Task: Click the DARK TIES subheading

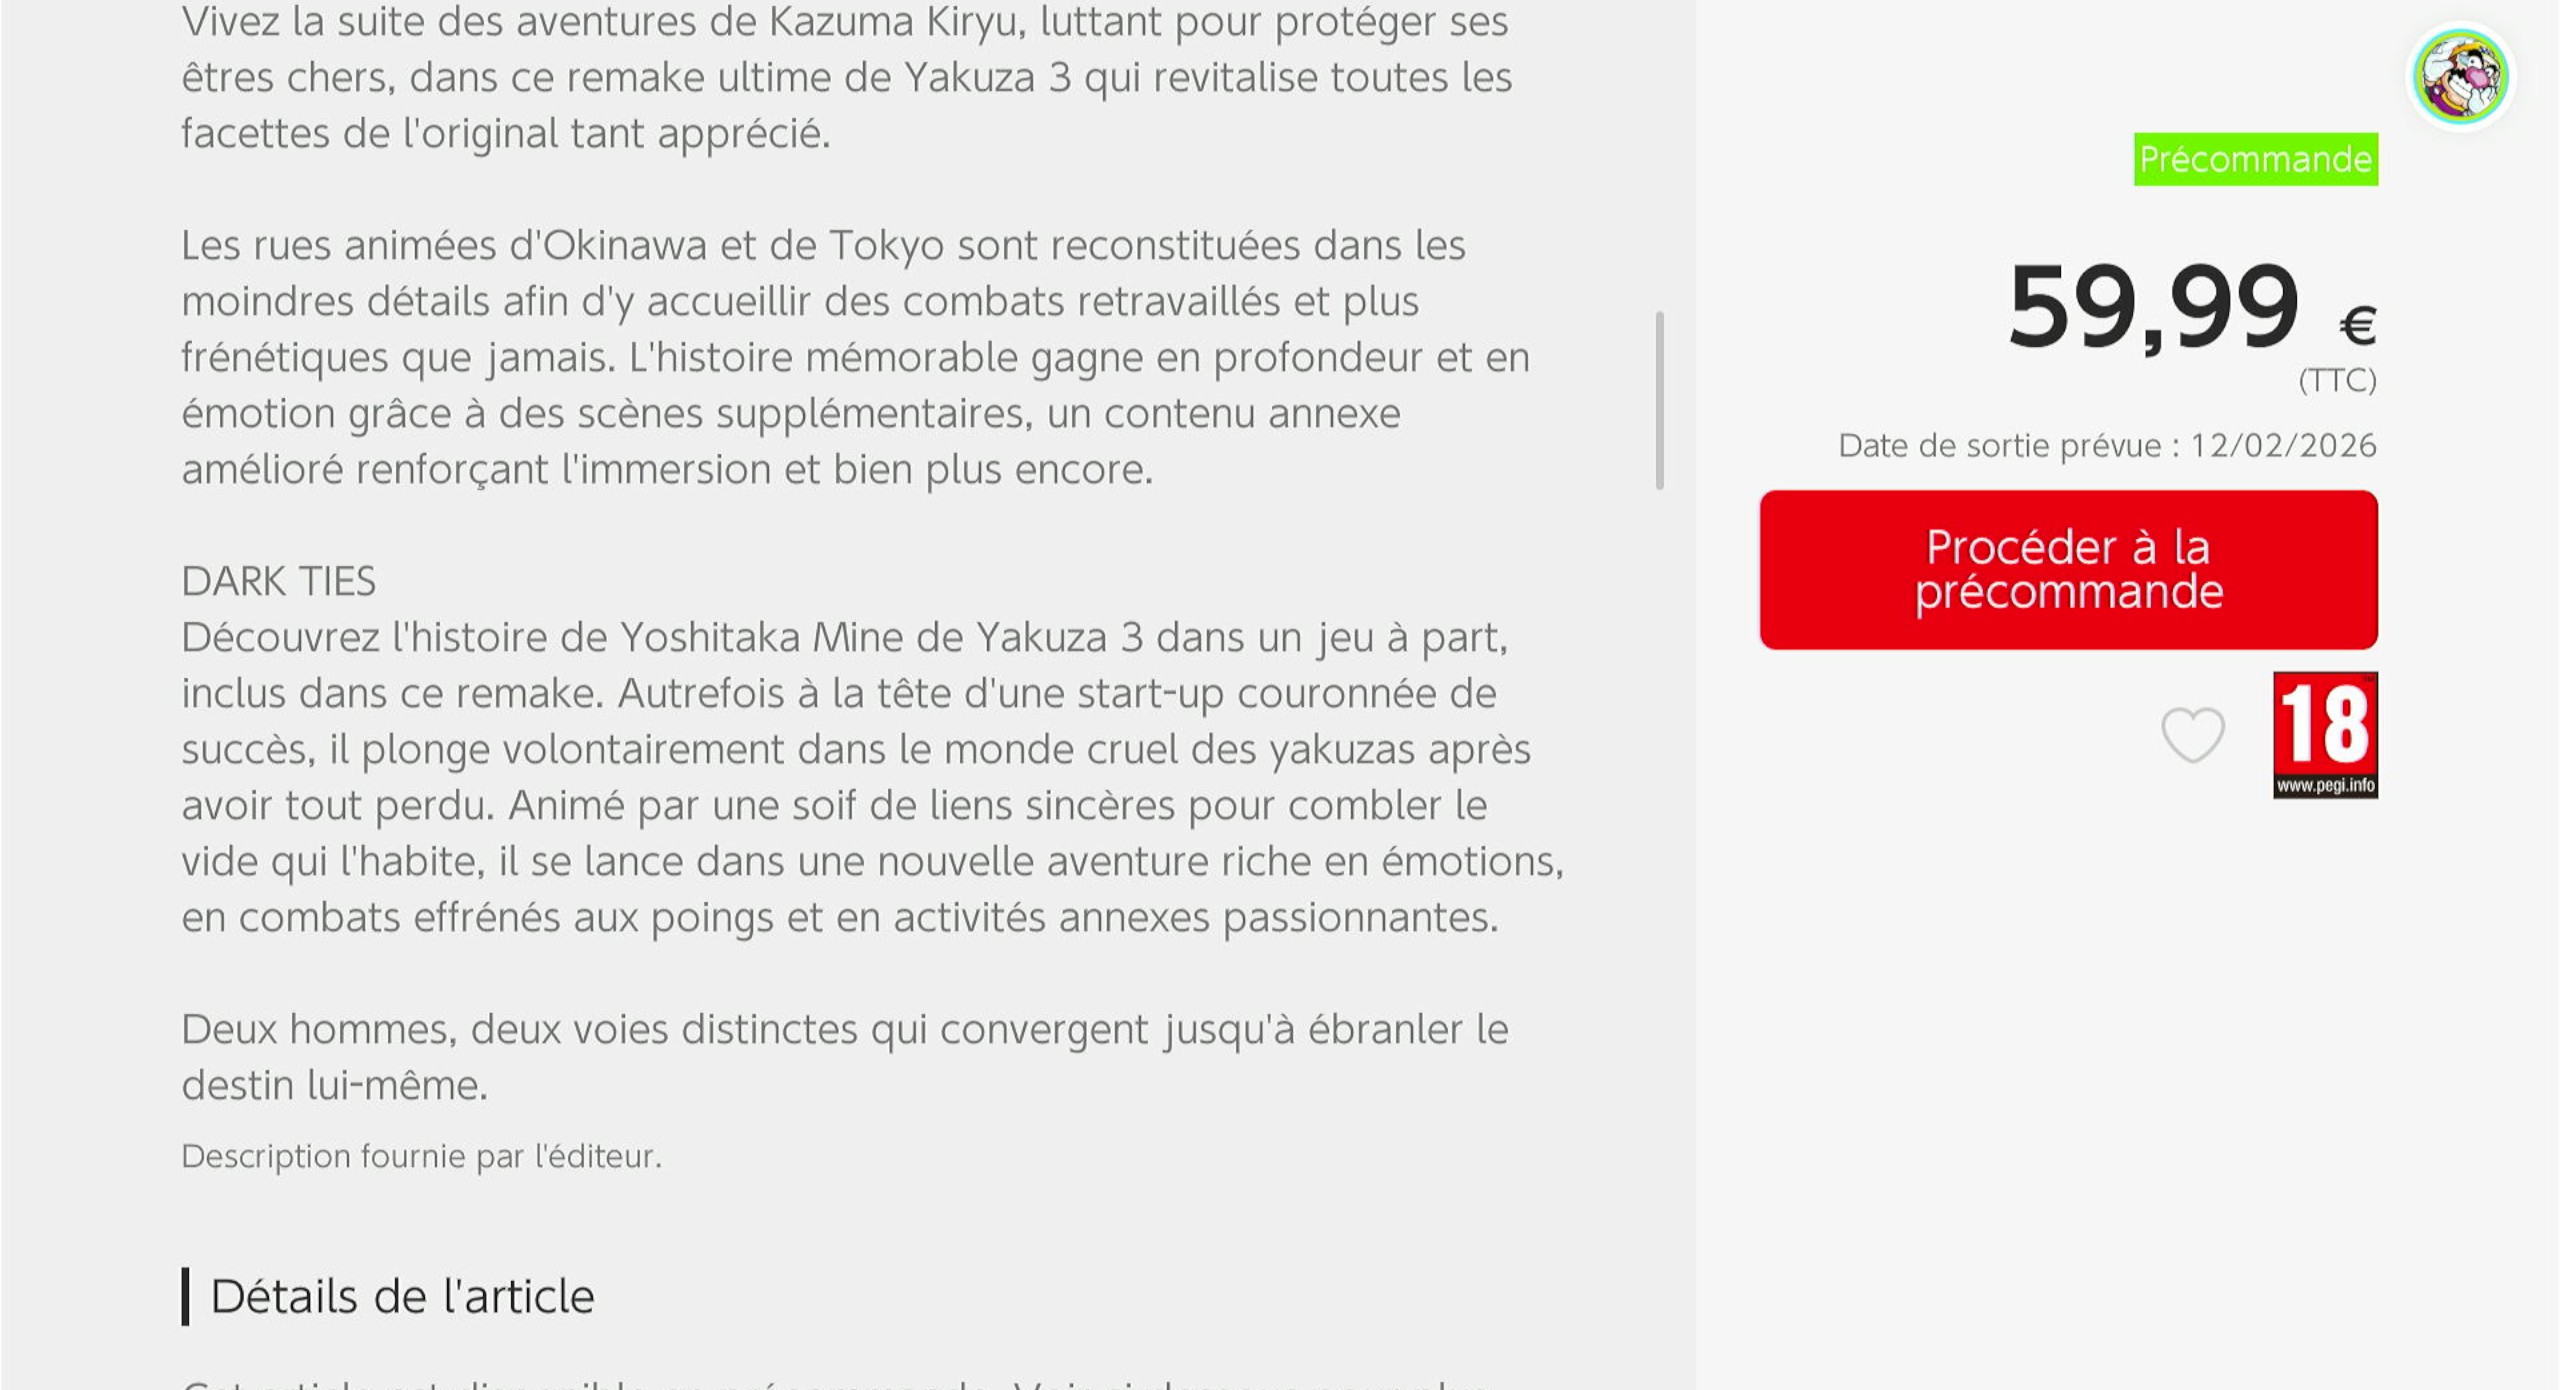Action: point(279,581)
